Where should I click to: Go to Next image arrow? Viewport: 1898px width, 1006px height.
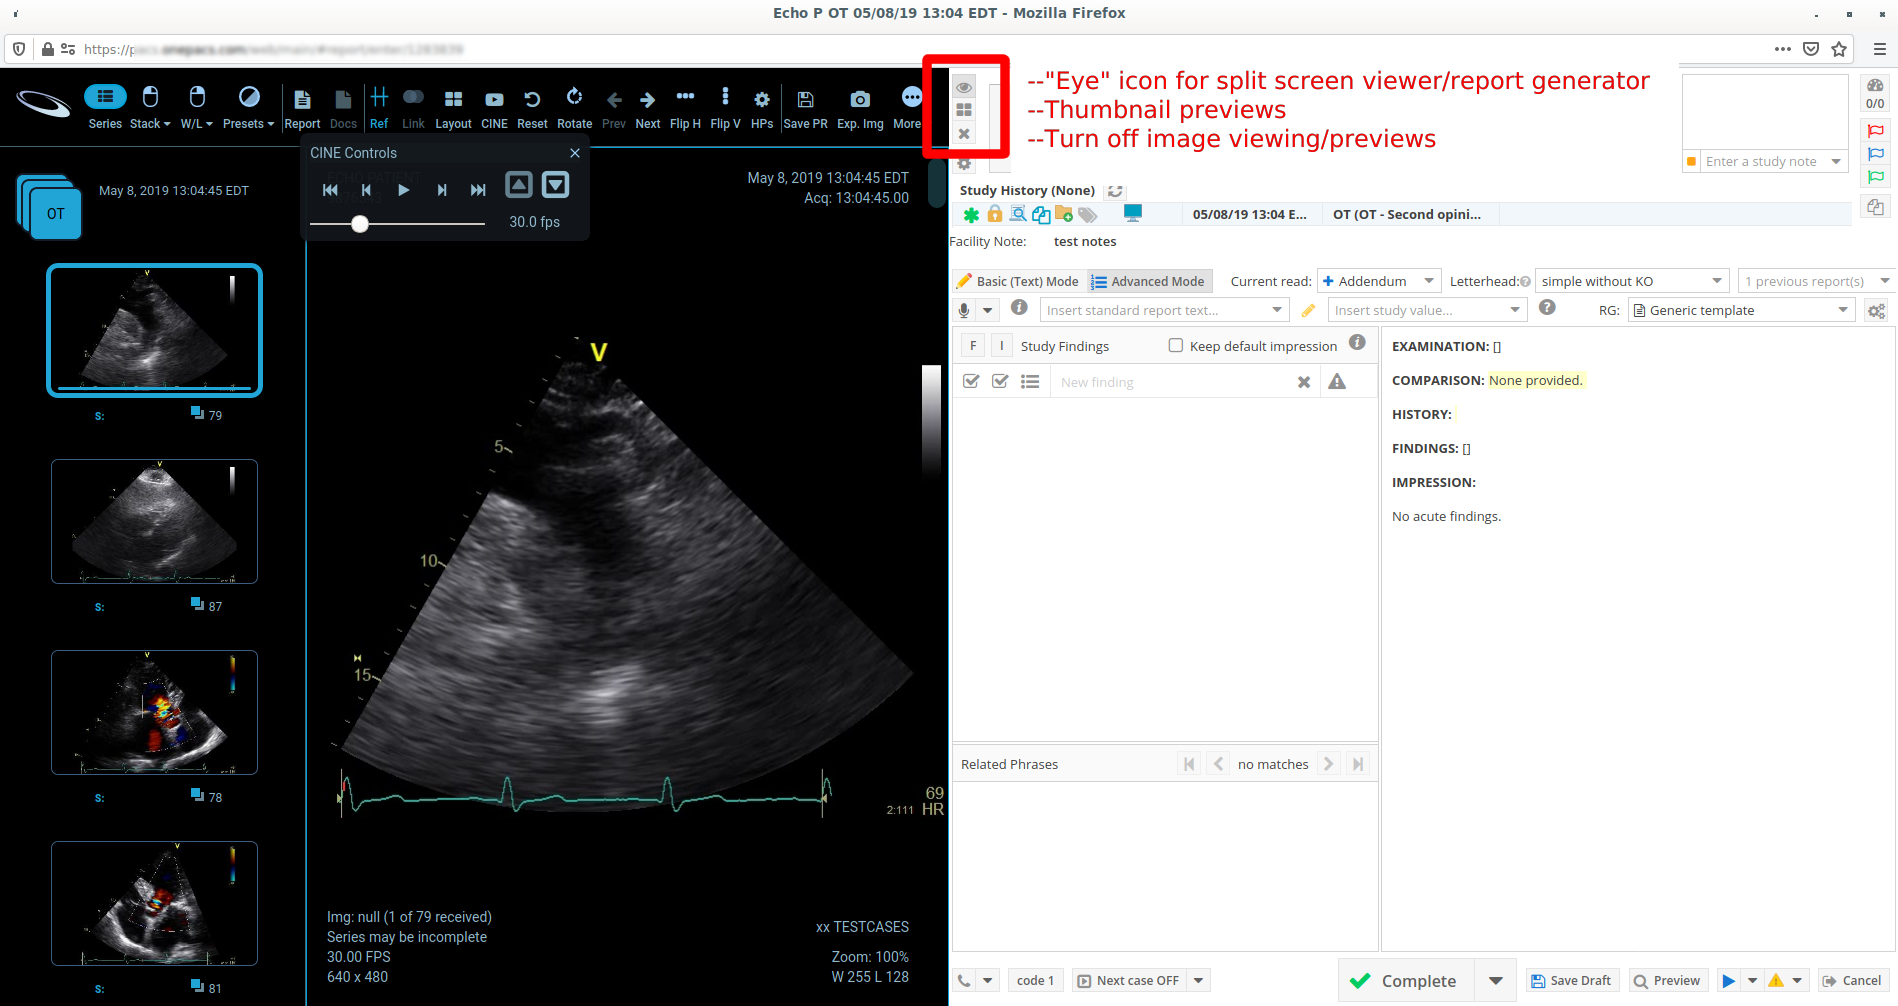click(647, 107)
